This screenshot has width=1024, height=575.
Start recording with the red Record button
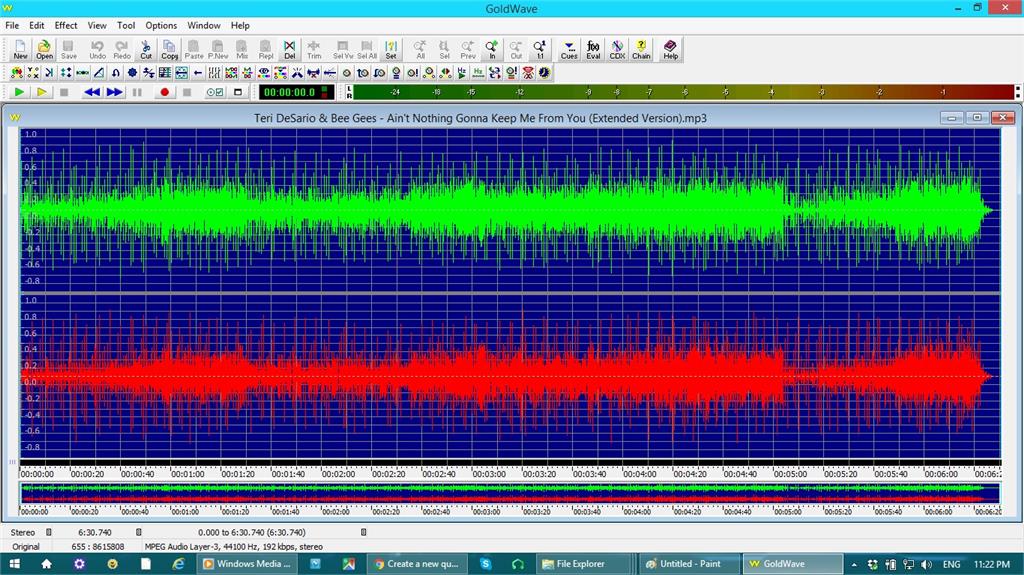click(165, 92)
